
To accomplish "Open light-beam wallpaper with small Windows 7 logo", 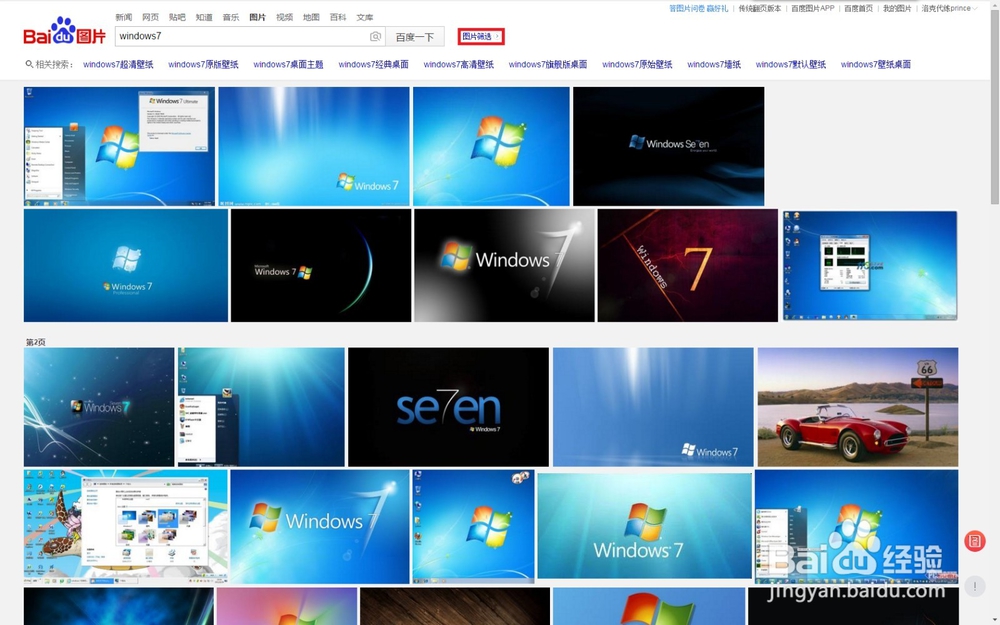I will click(314, 147).
